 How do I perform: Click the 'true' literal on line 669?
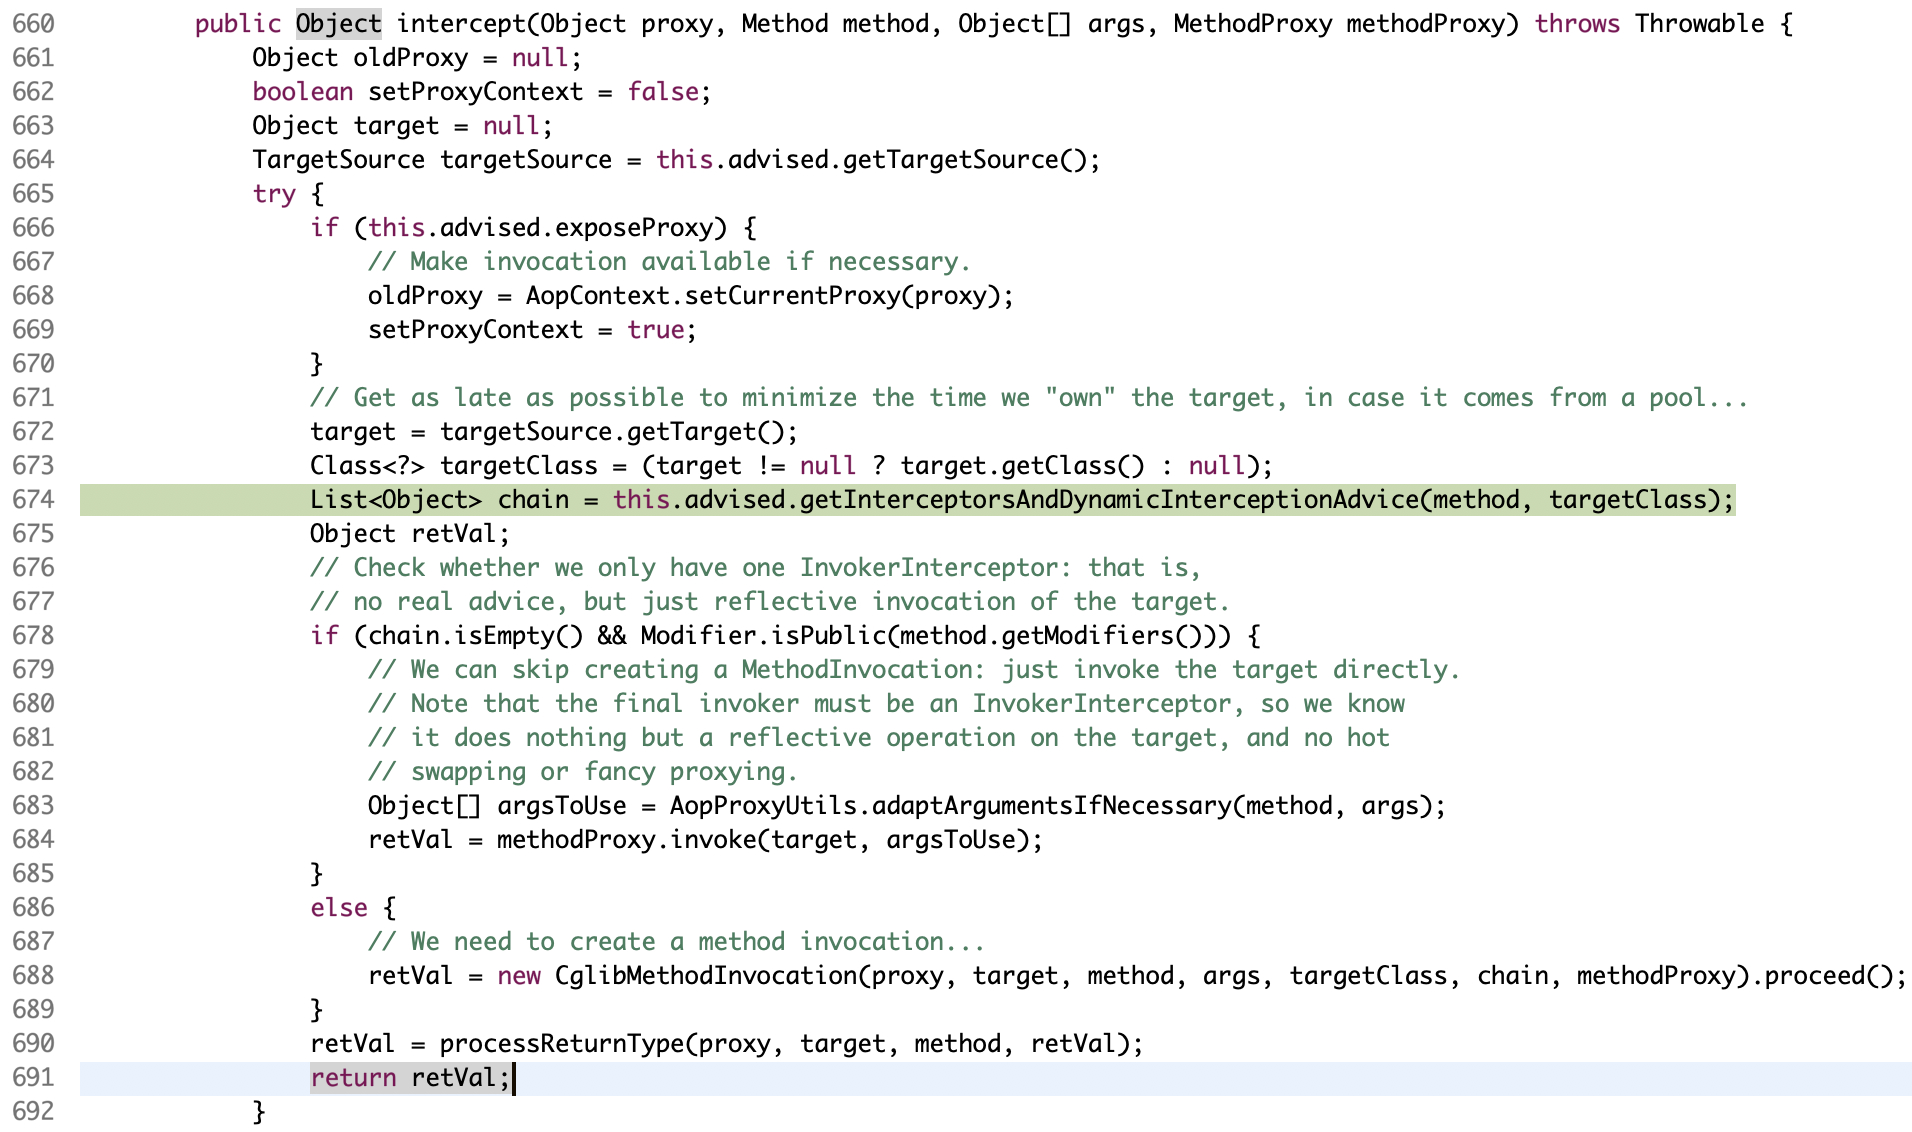[656, 330]
